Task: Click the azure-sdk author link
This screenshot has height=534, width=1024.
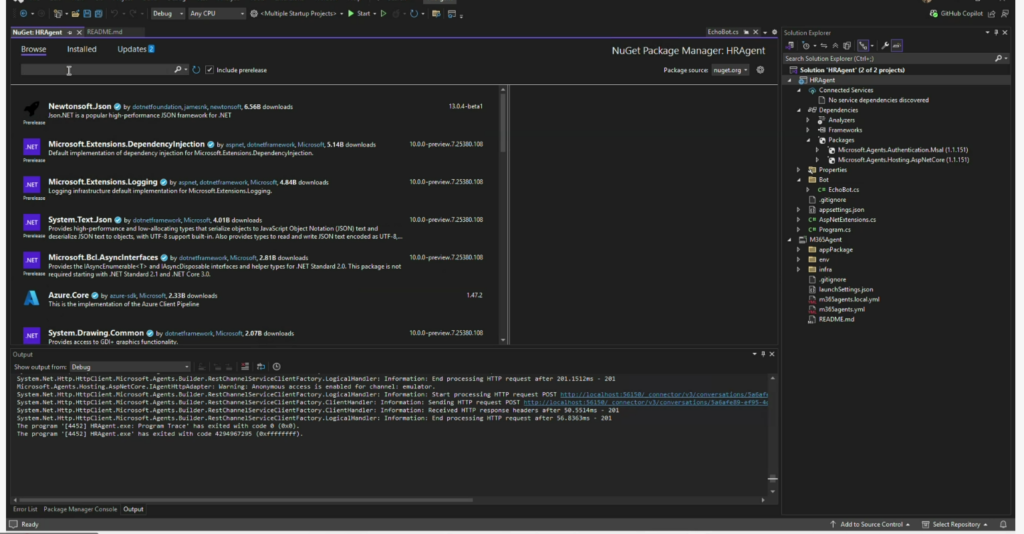Action: [x=123, y=296]
